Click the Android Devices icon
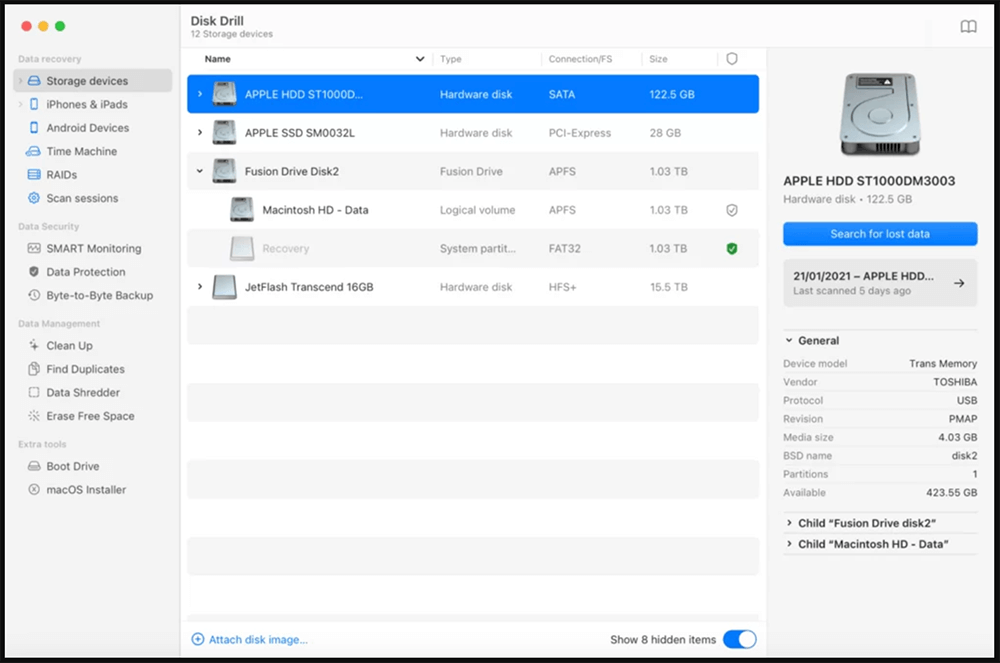 point(34,128)
